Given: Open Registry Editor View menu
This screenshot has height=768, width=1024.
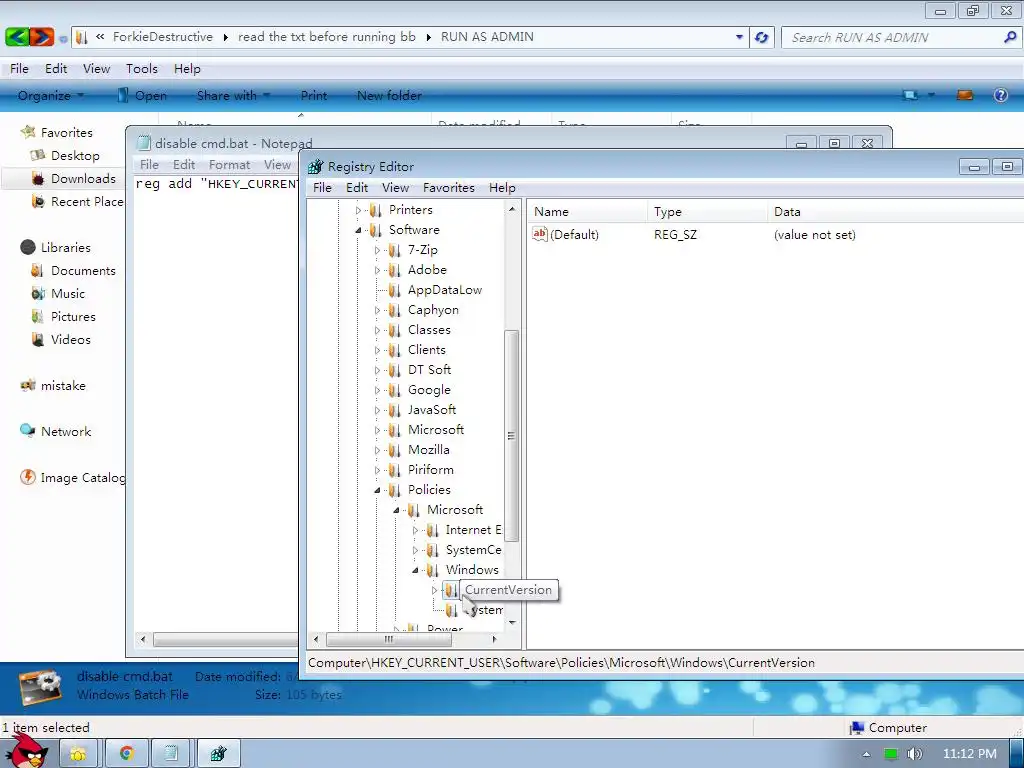Looking at the screenshot, I should coord(395,187).
